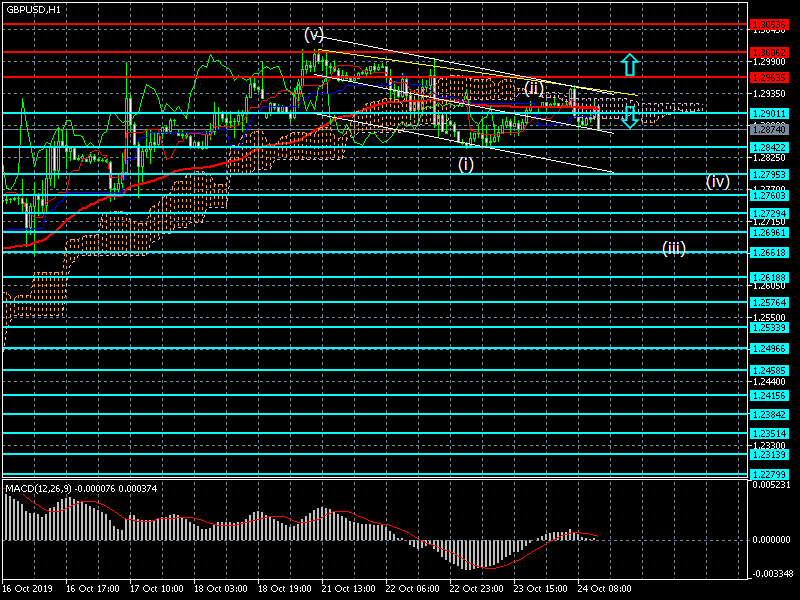Select the cyan up arrow marker

tap(630, 65)
